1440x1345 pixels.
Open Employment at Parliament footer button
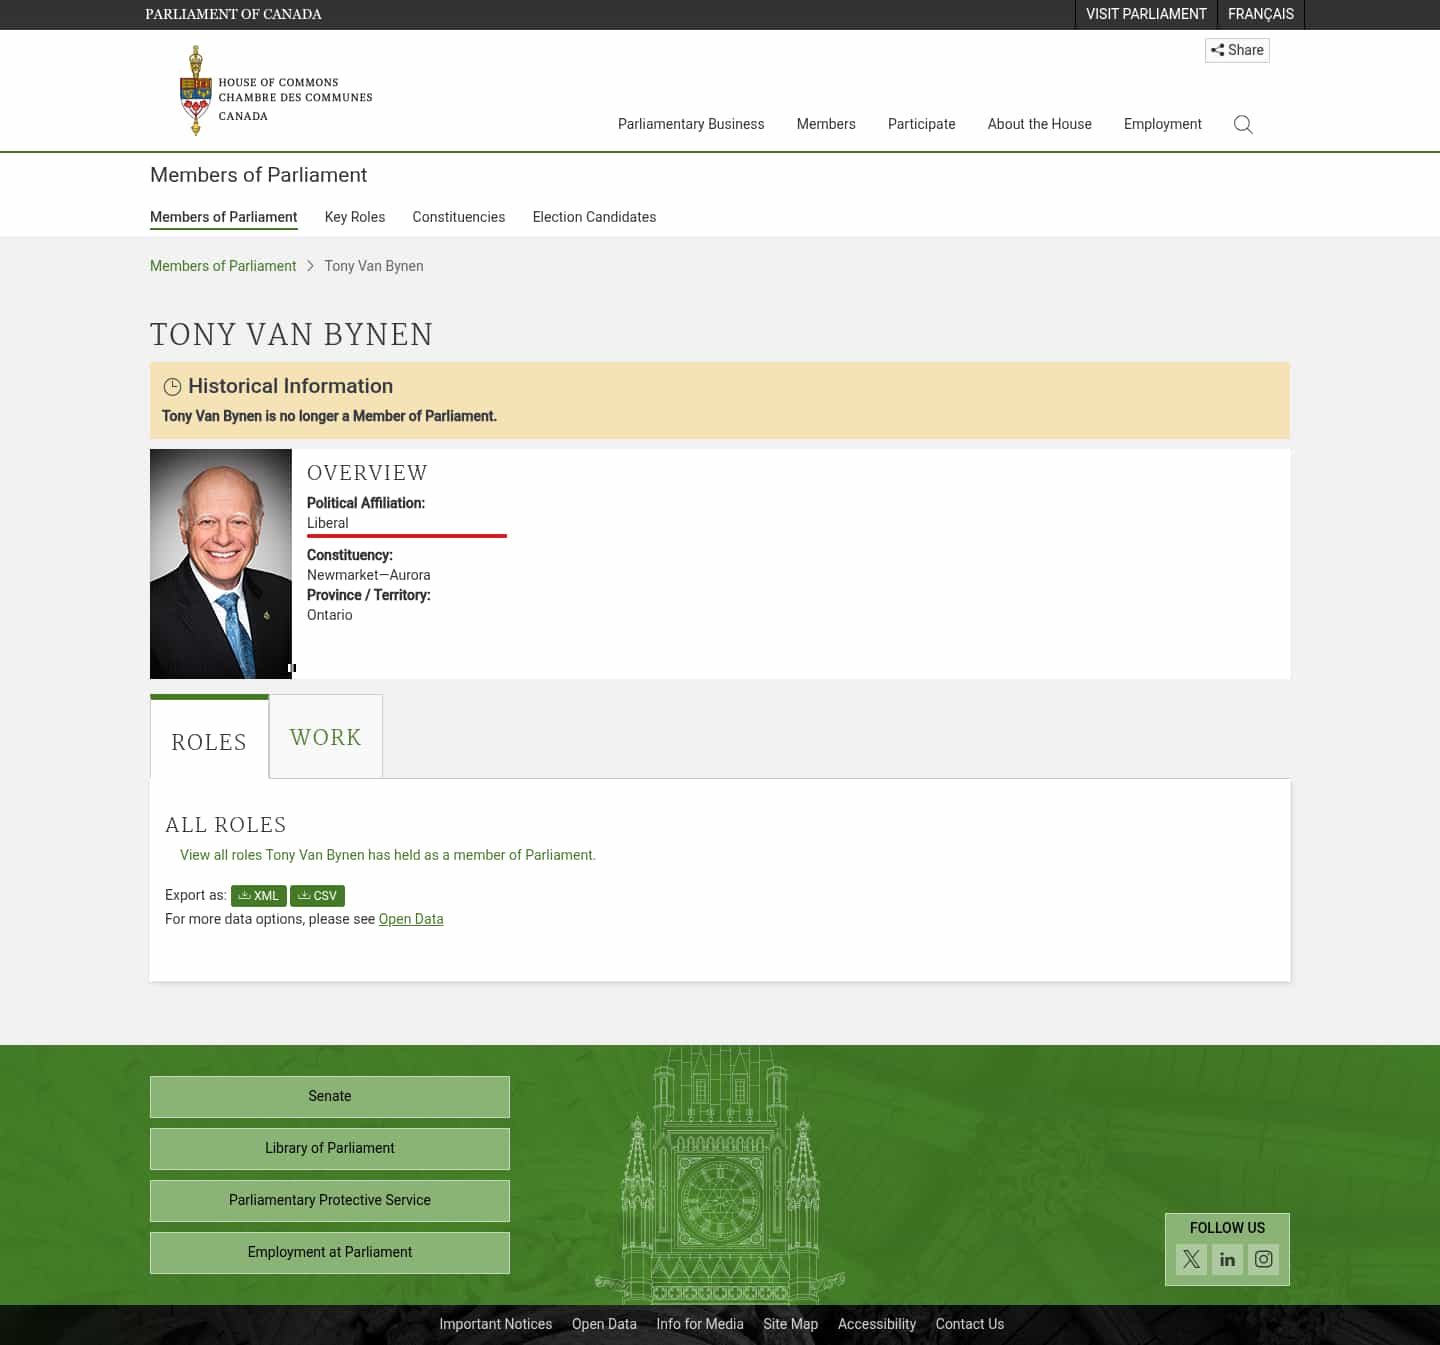(330, 1253)
